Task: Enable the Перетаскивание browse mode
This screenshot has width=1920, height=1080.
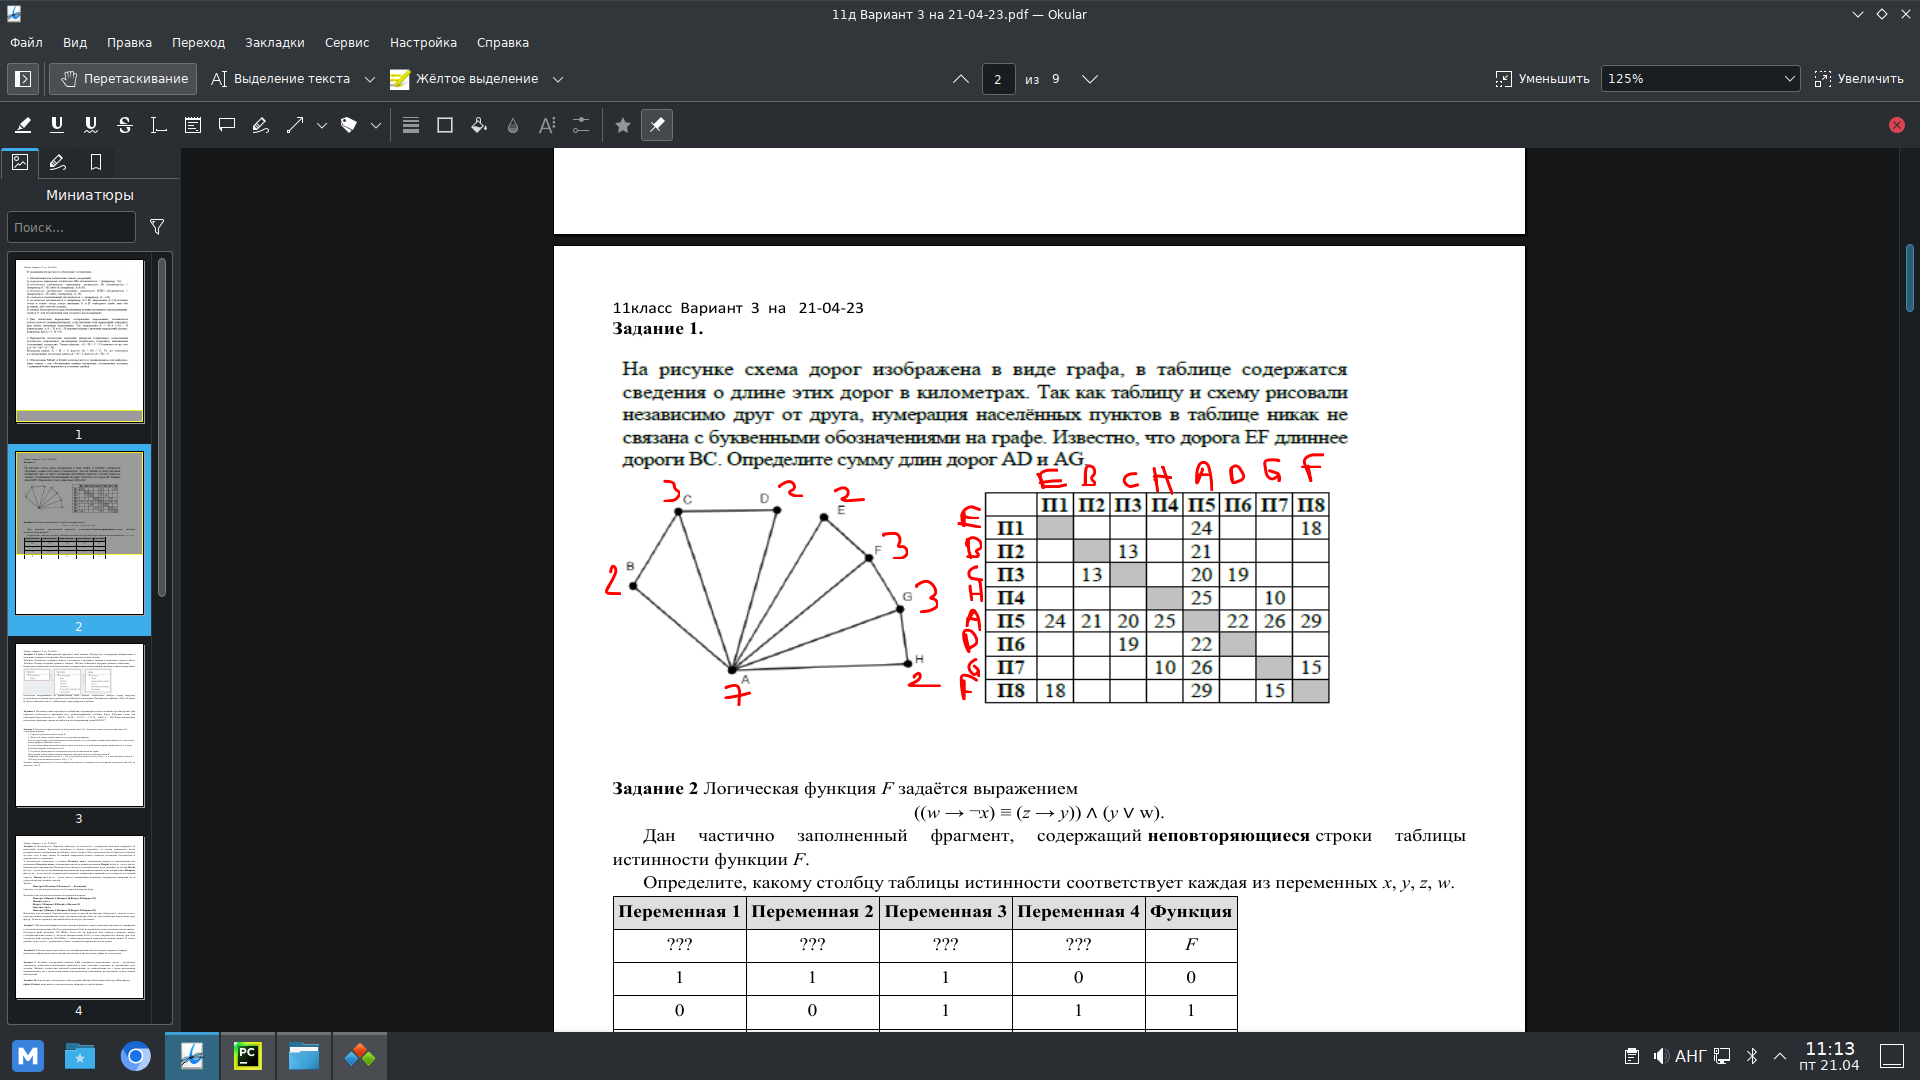Action: (x=124, y=79)
